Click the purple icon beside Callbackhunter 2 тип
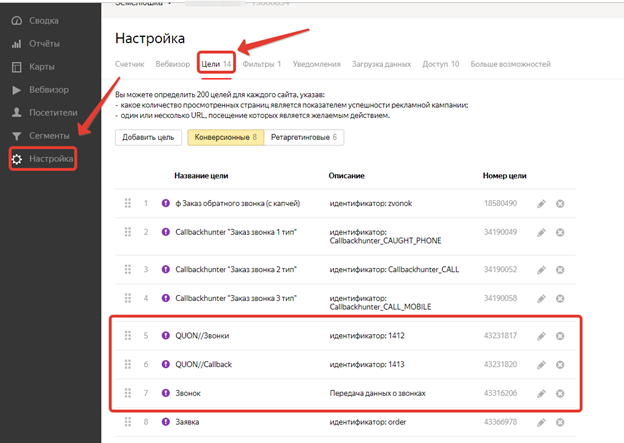The width and height of the screenshot is (624, 443). point(166,269)
